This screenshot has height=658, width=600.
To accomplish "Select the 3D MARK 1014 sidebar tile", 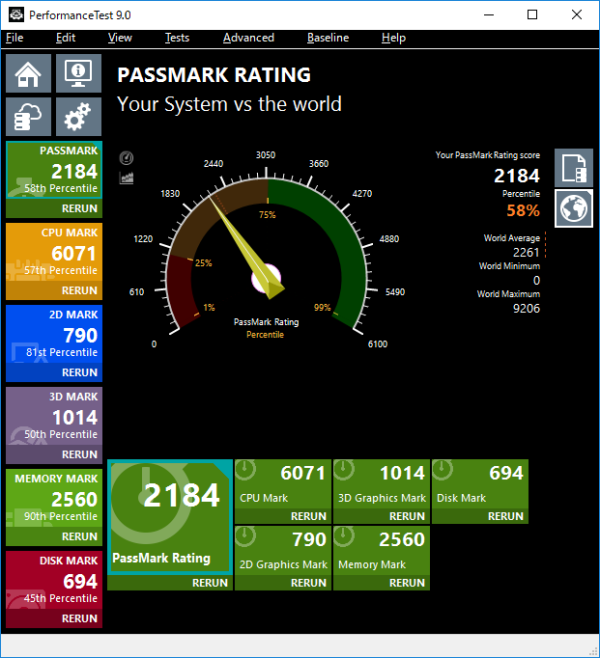I will 54,416.
